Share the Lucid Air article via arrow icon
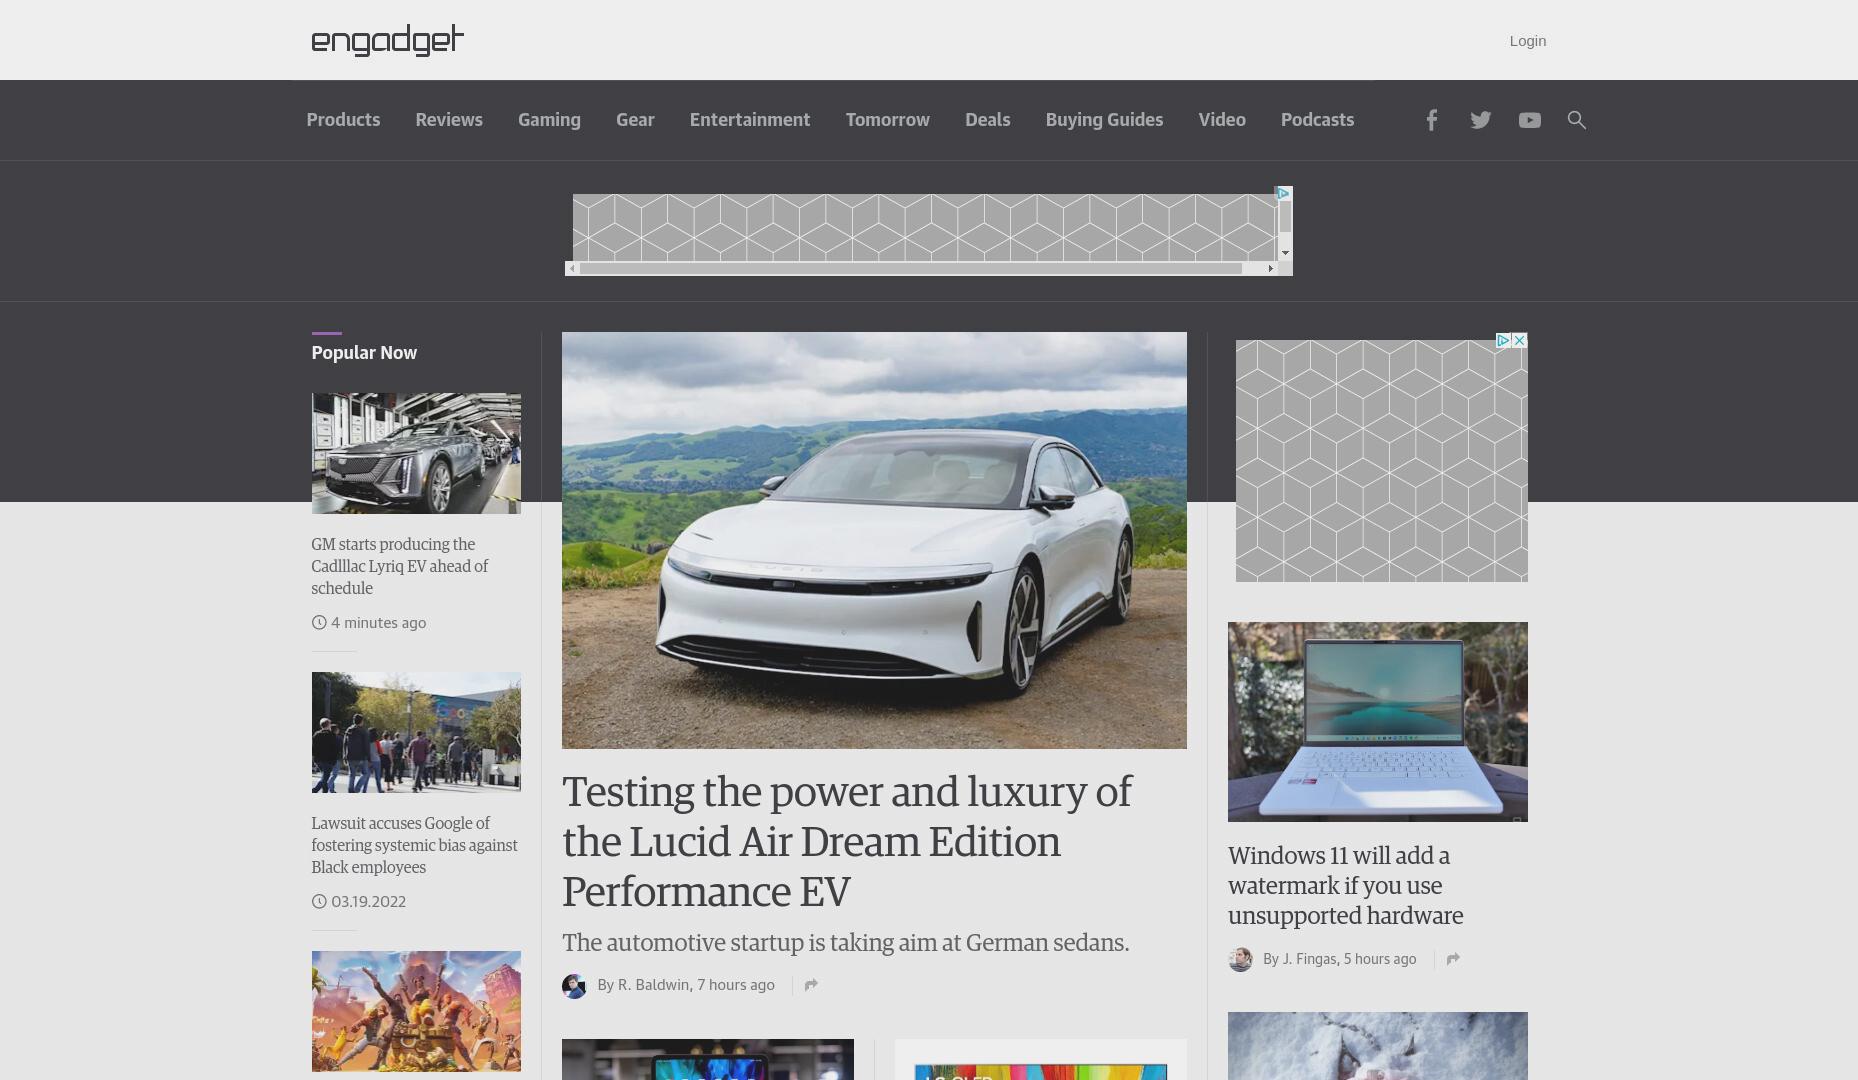 coord(811,985)
